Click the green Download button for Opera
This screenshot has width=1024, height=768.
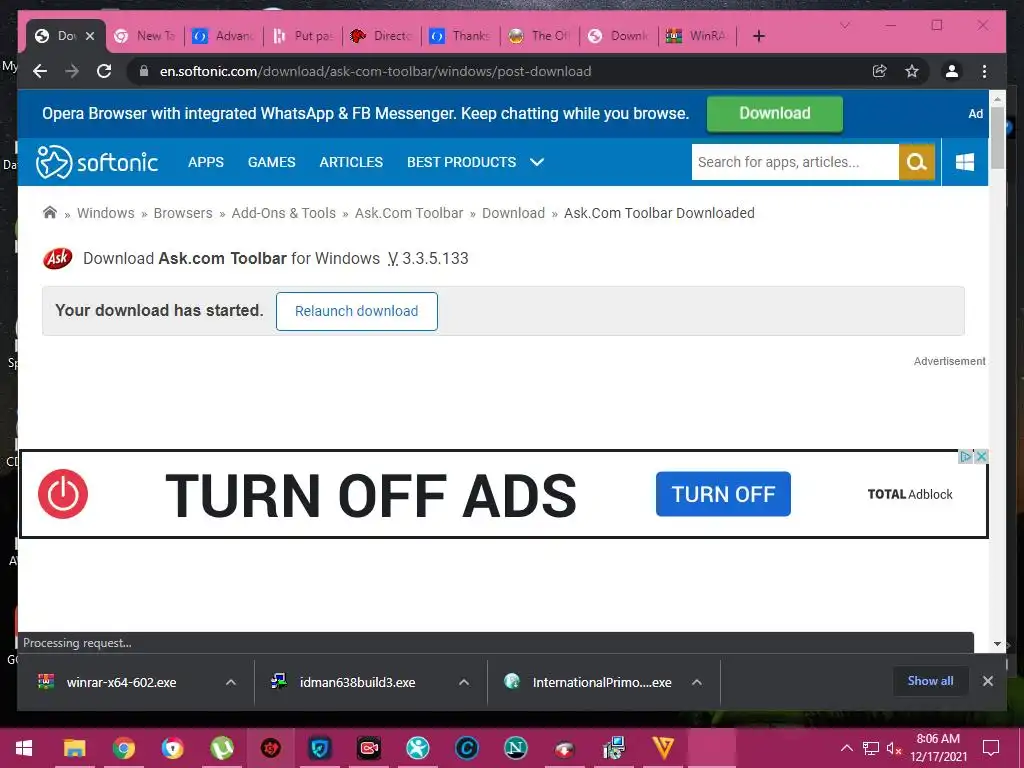[775, 113]
